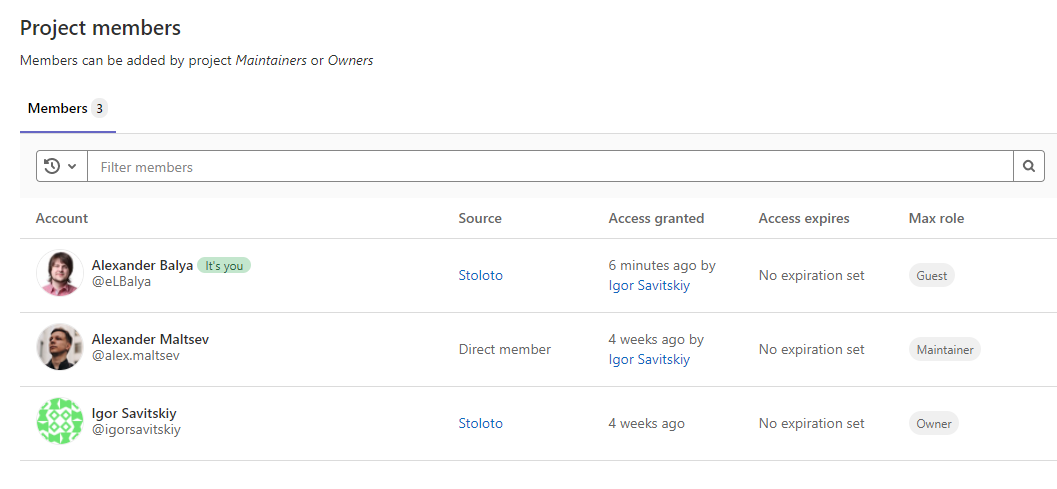This screenshot has height=489, width=1057.
Task: Click Igor Savitskiy's green identicon avatar
Action: click(59, 421)
